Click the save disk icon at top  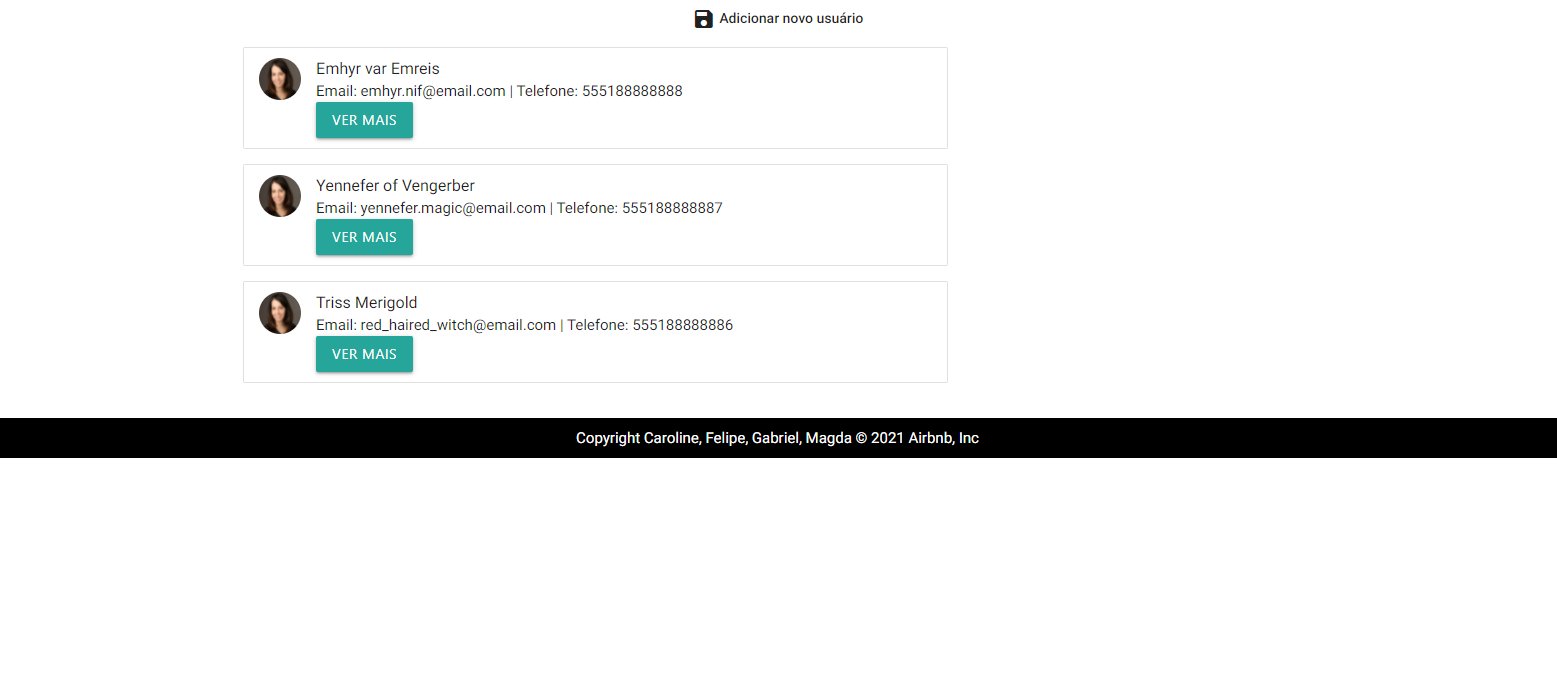coord(704,18)
